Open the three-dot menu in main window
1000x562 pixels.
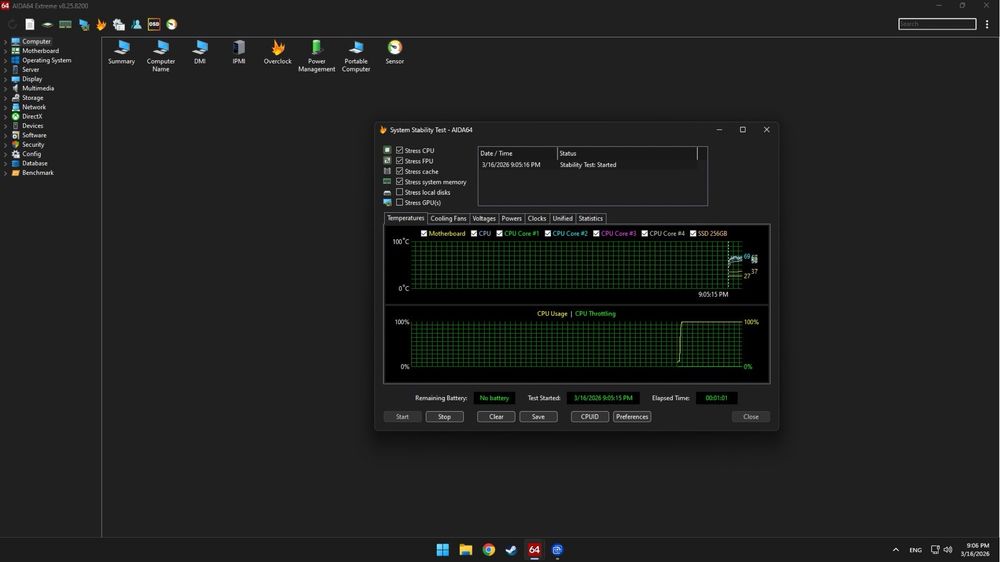click(x=987, y=24)
